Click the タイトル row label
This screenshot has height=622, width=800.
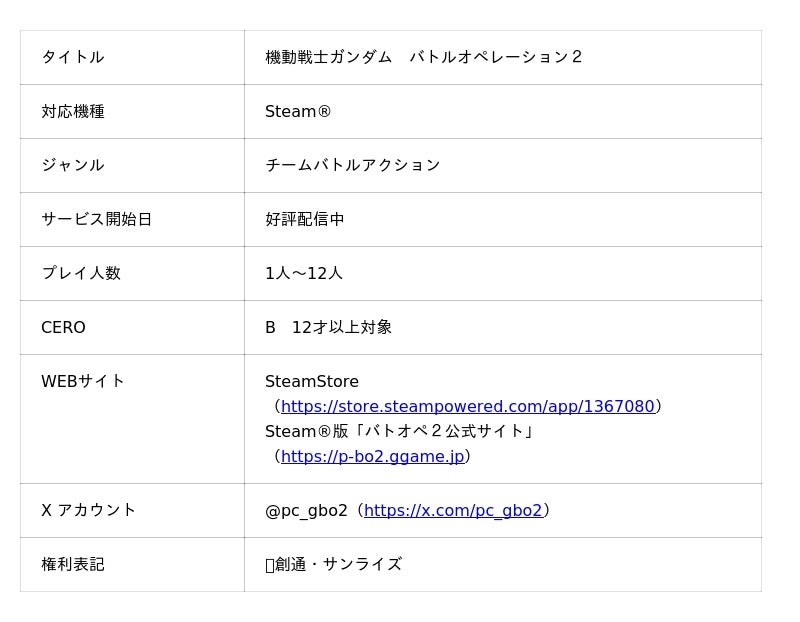(x=73, y=57)
